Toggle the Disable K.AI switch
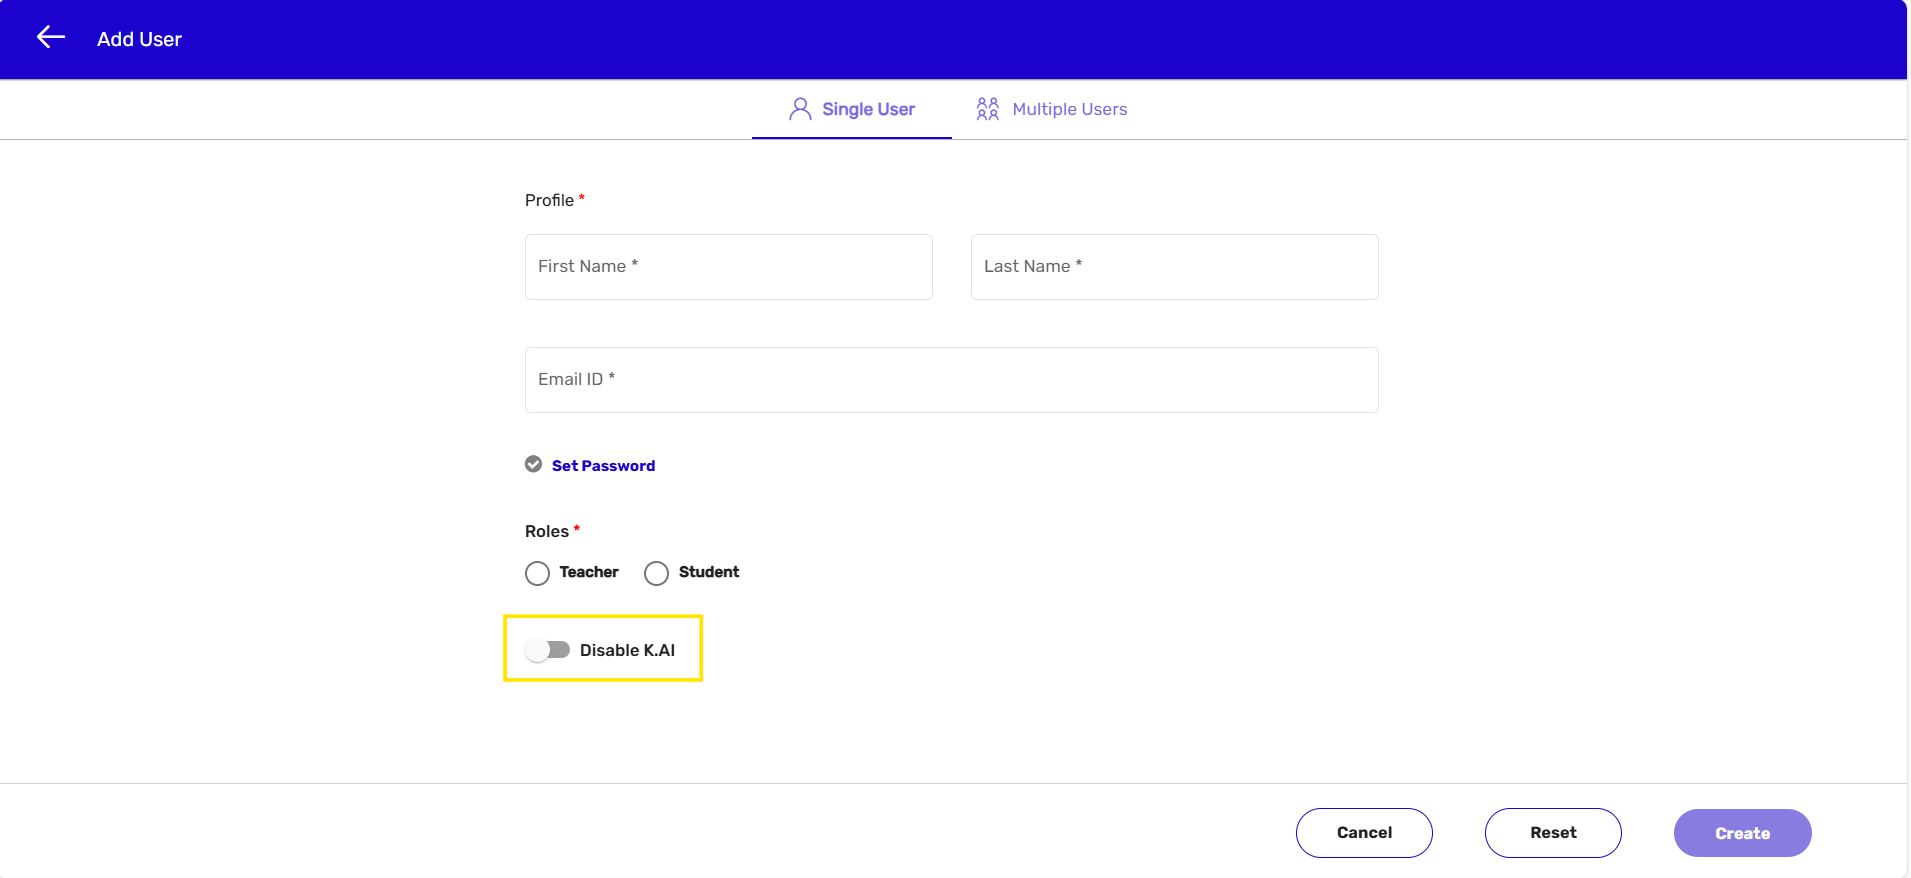Screen dimensions: 1911x878 [548, 650]
